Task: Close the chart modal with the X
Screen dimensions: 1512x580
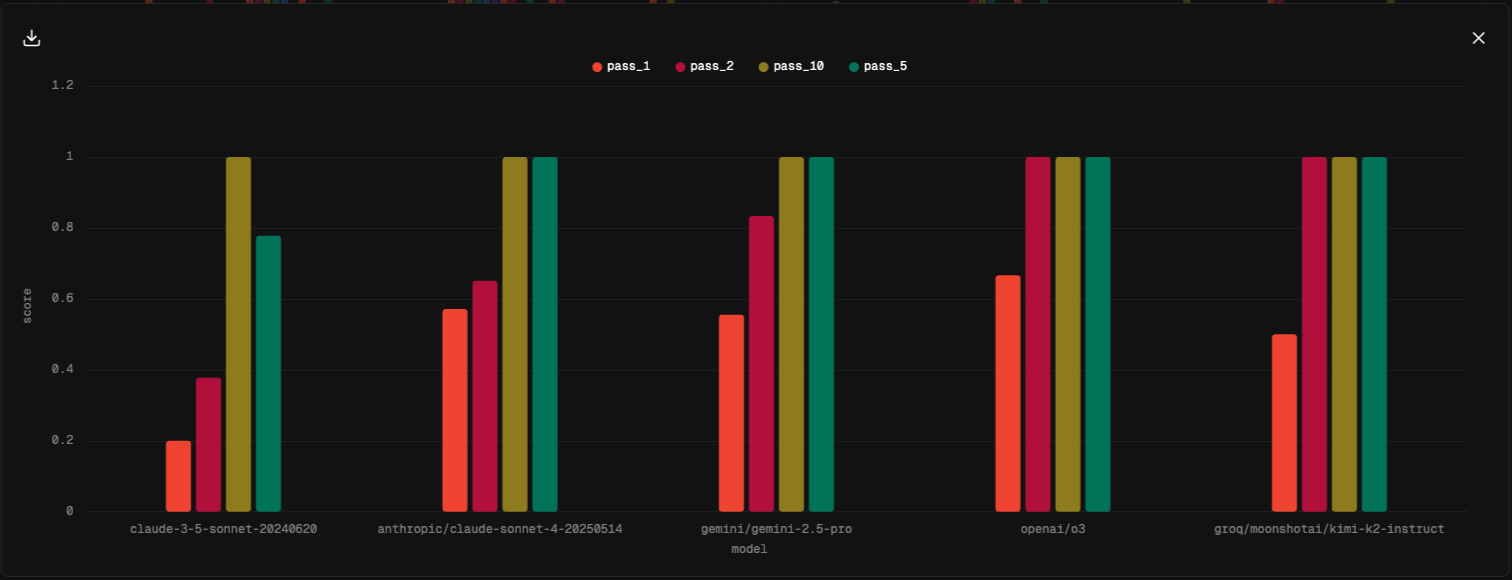Action: point(1478,38)
